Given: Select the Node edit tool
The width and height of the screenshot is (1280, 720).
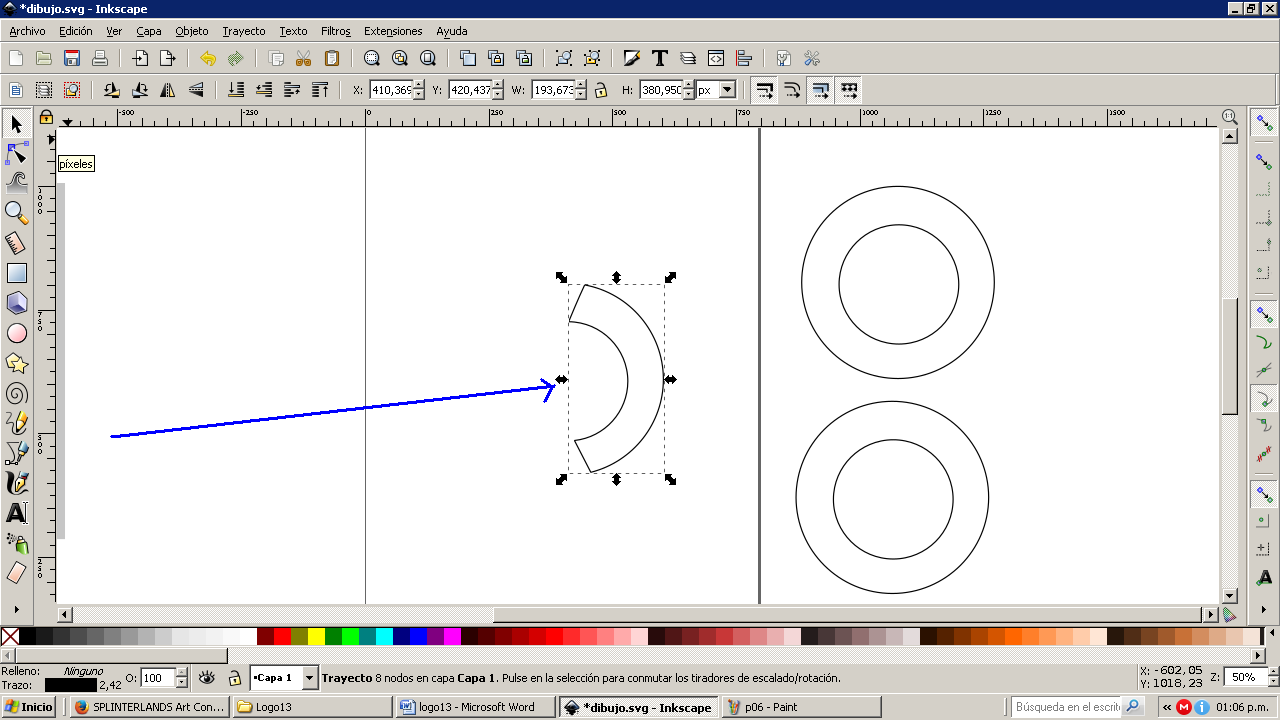Looking at the screenshot, I should coord(16,153).
